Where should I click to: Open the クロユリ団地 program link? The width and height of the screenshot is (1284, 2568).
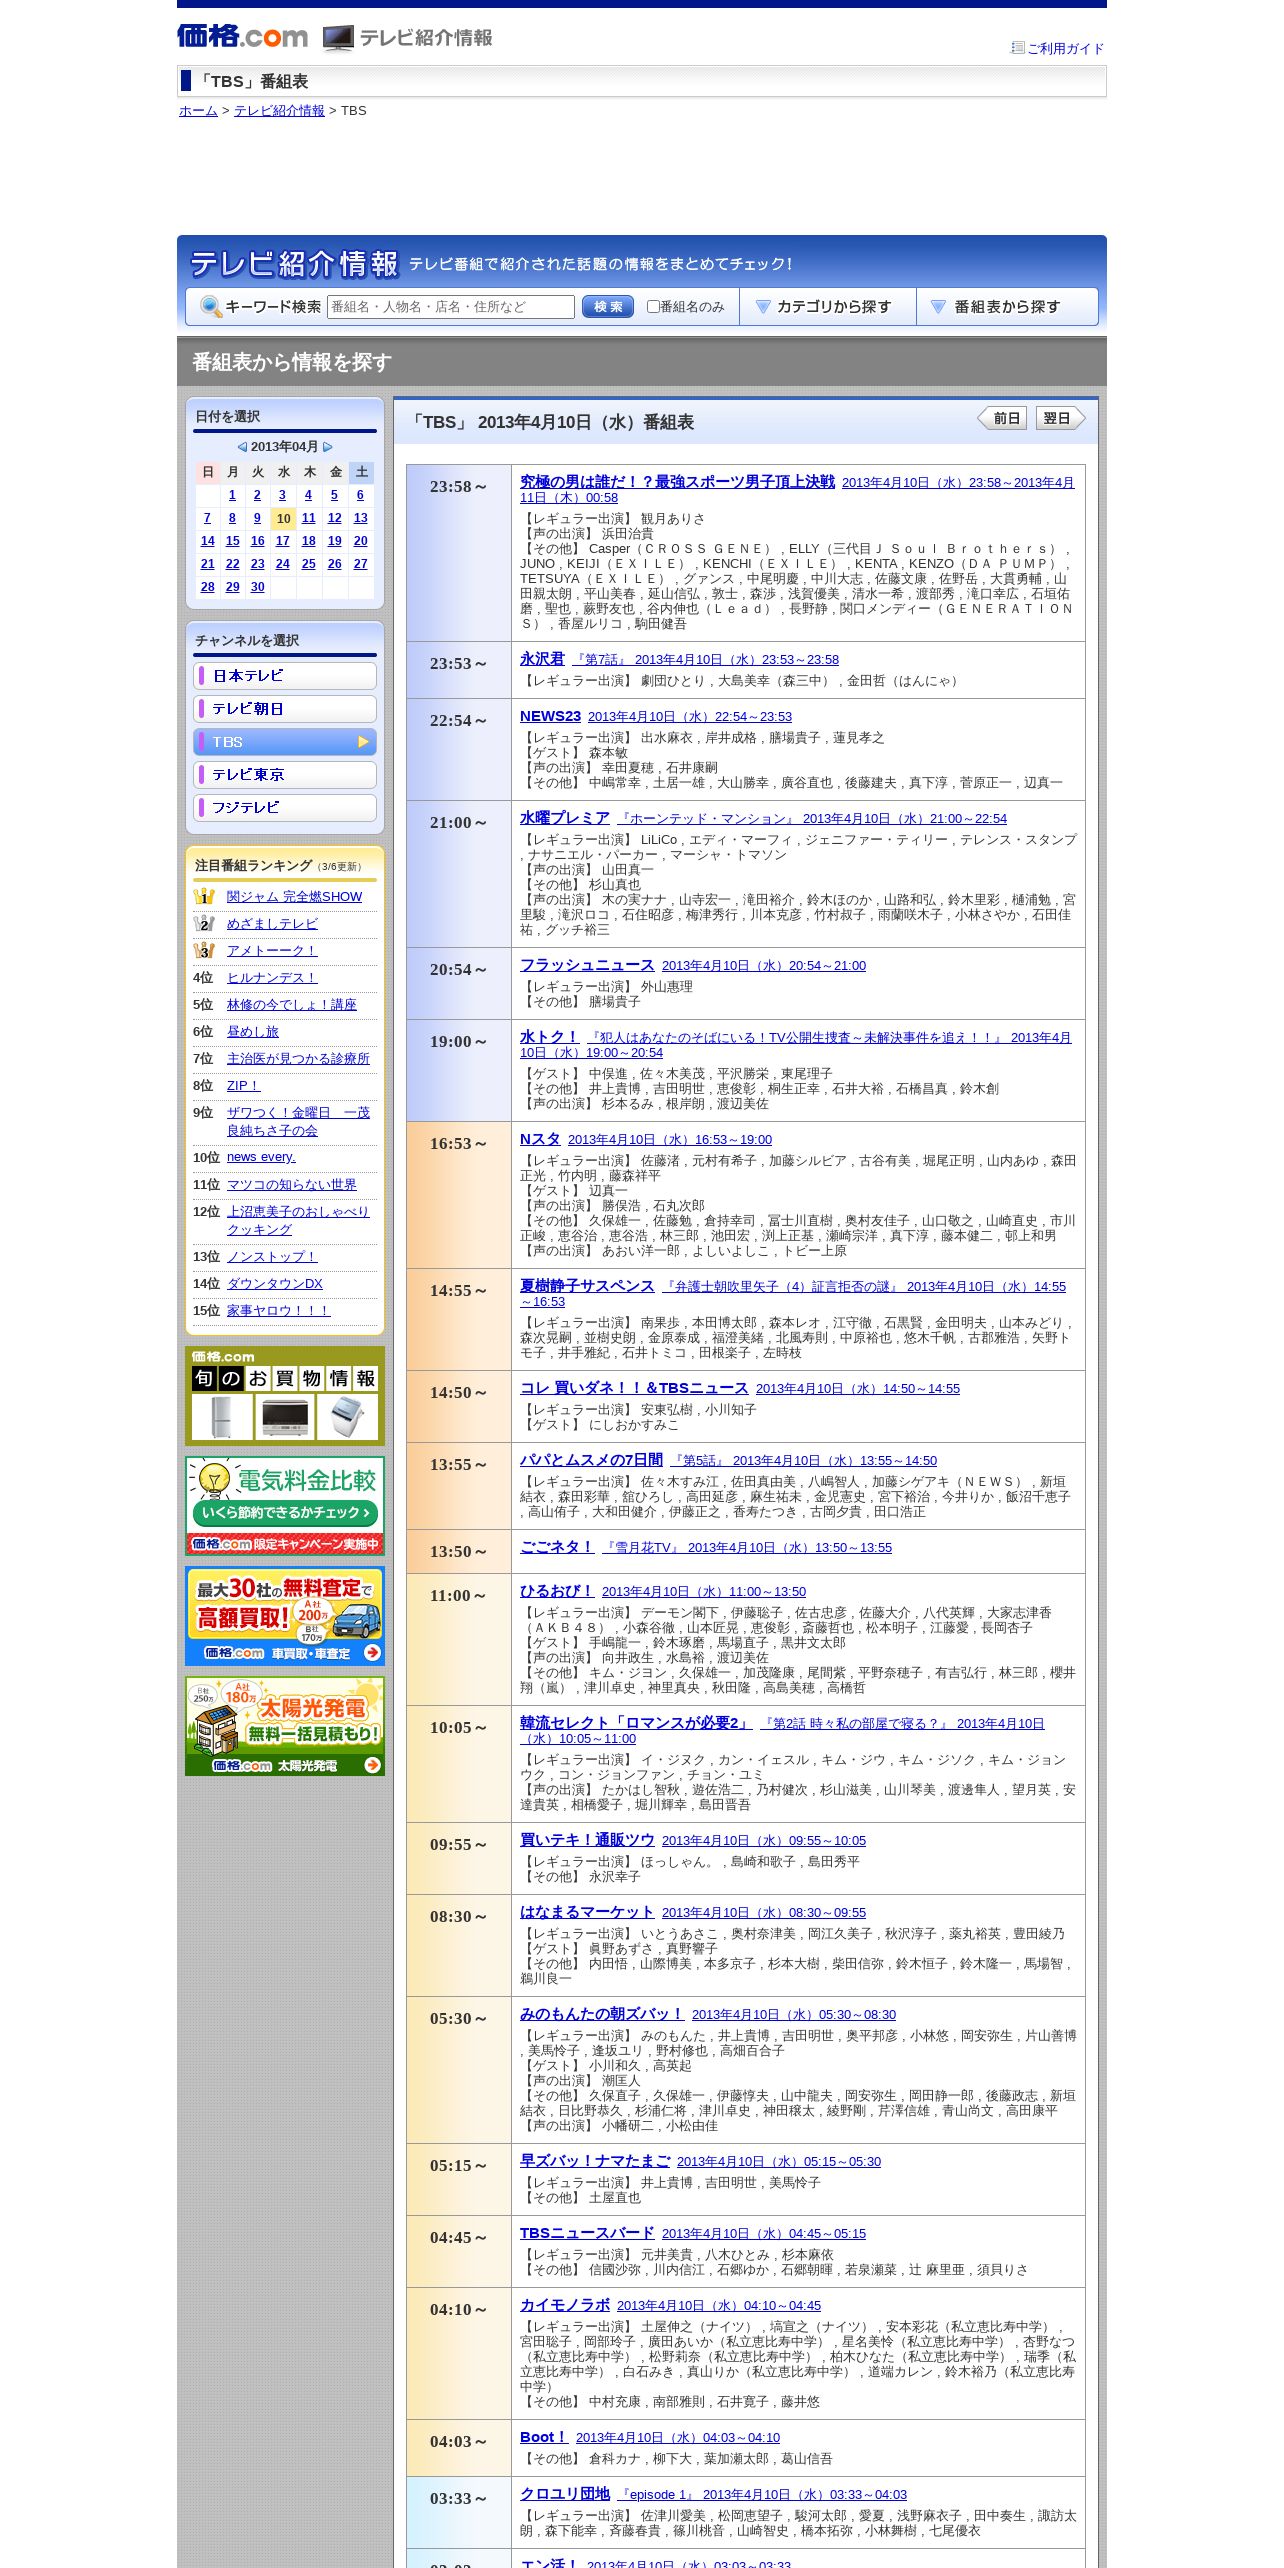pyautogui.click(x=565, y=2494)
